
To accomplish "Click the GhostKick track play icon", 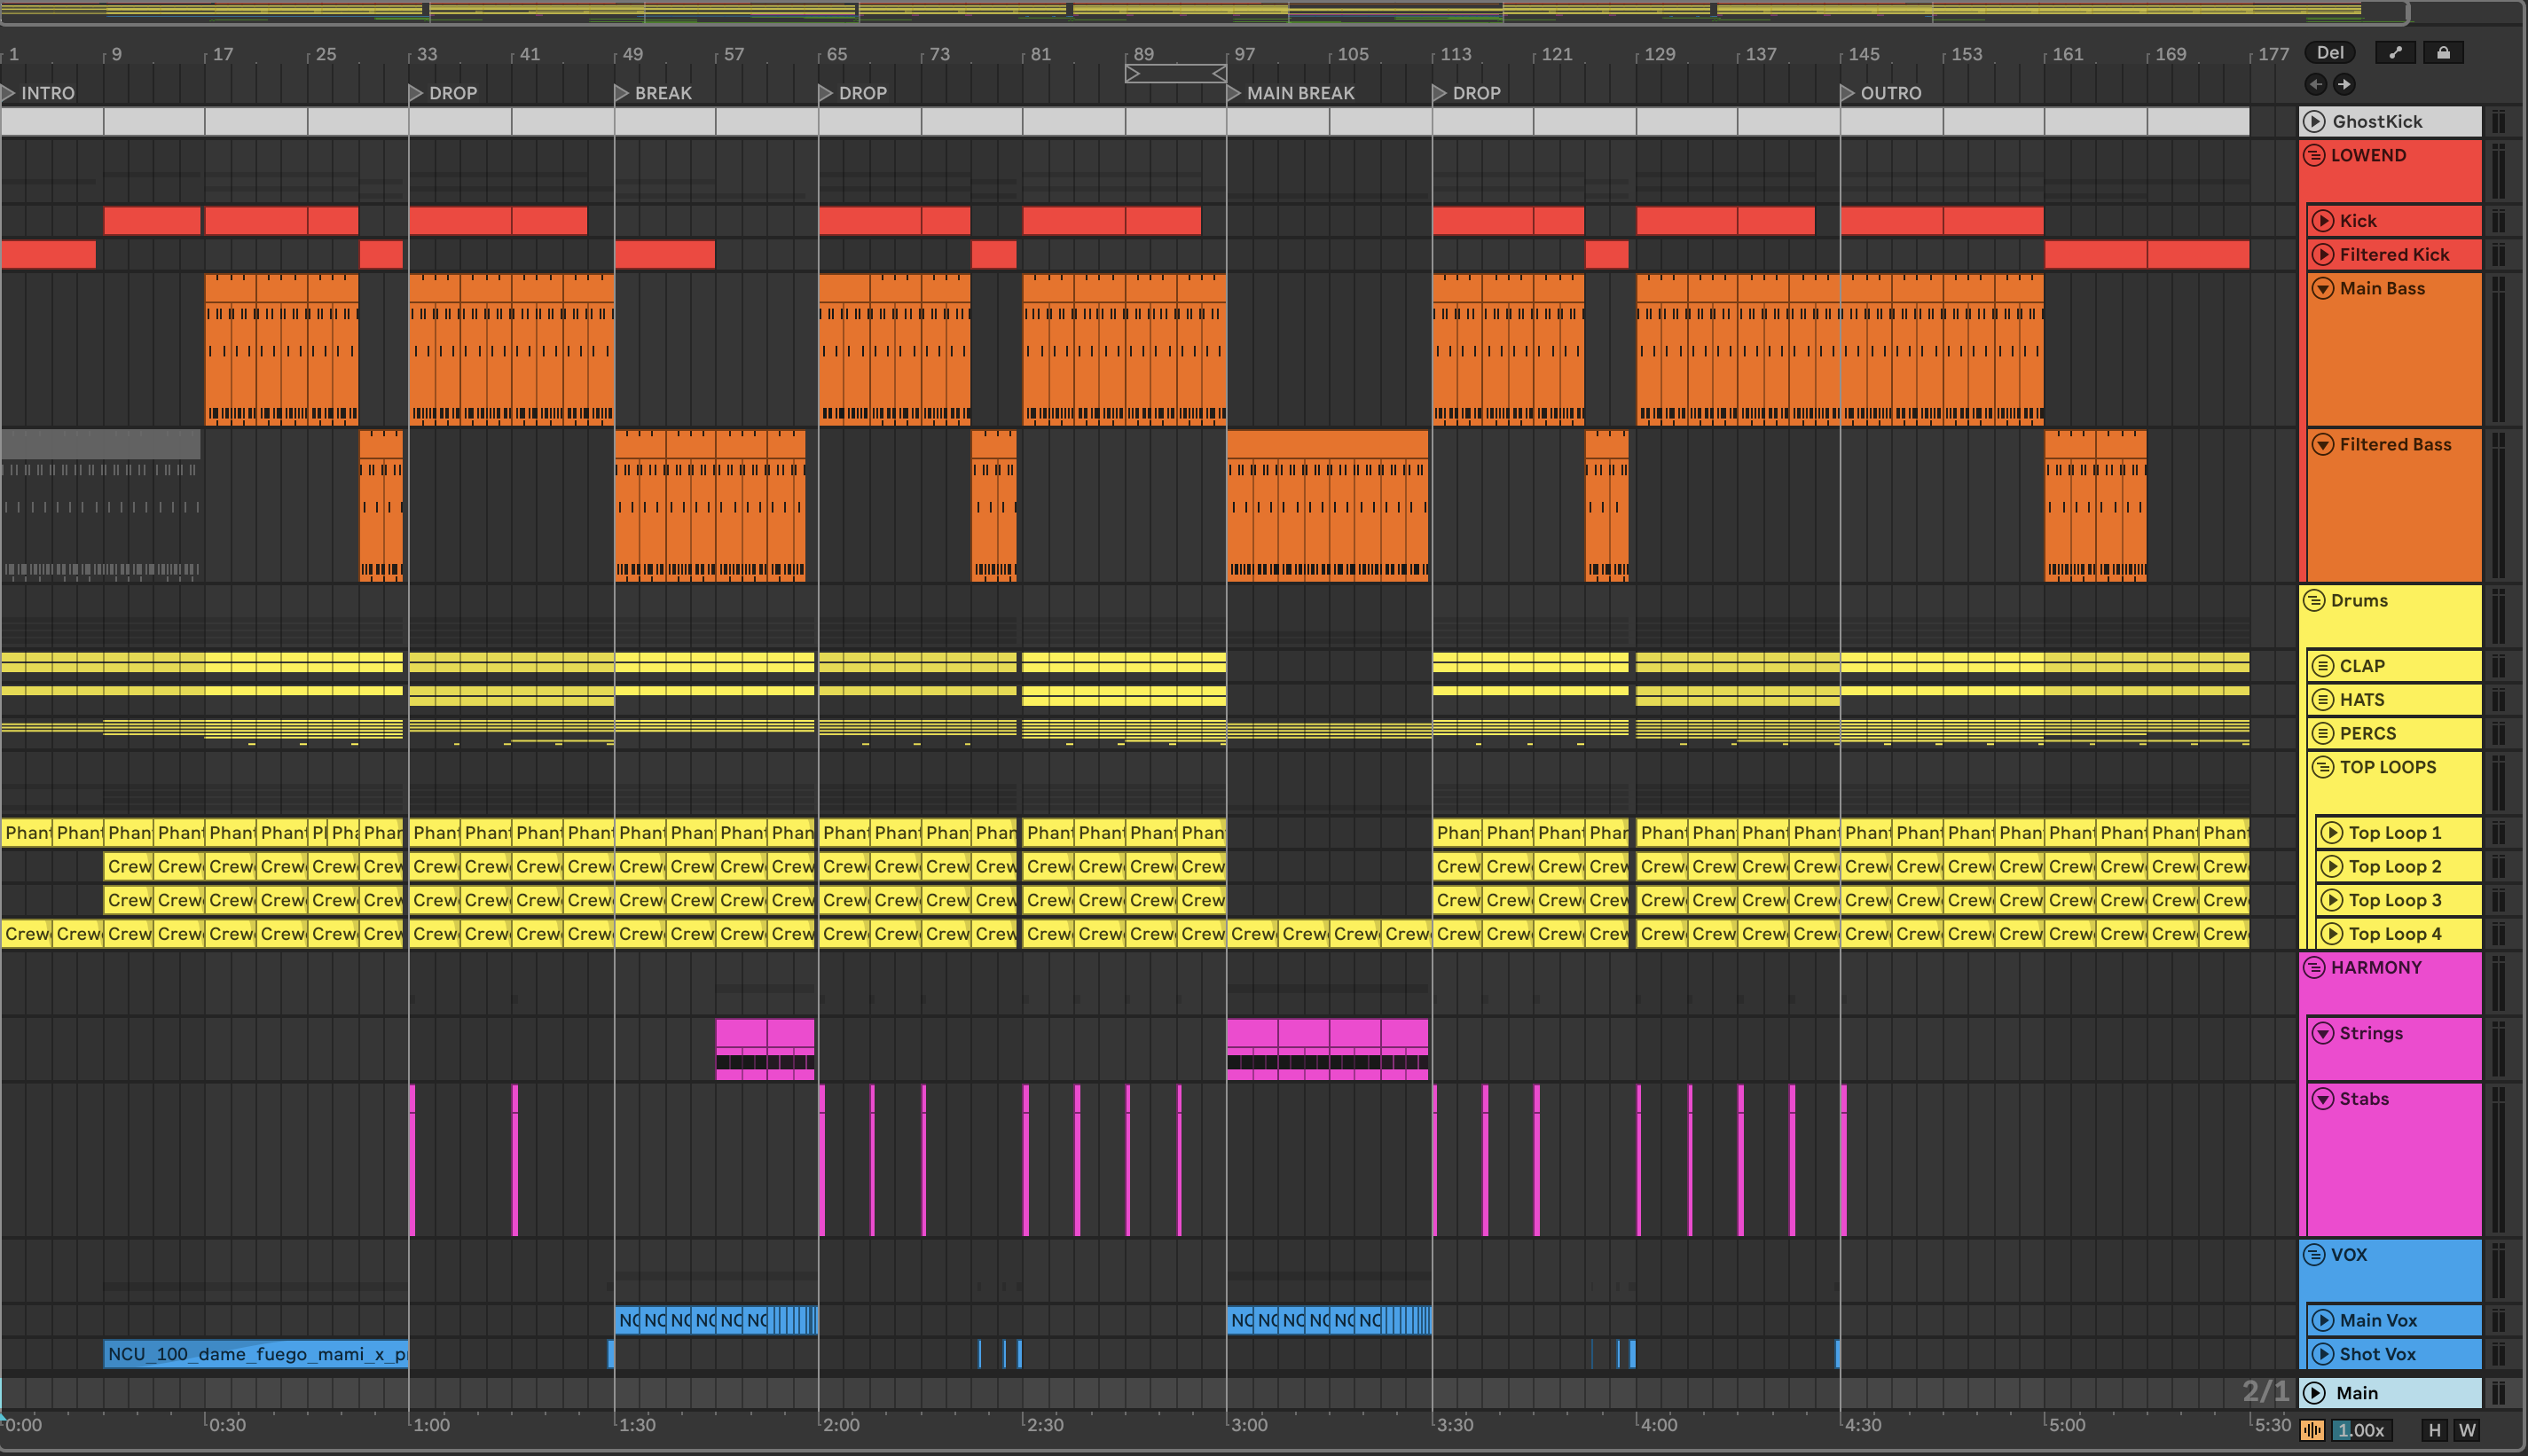I will (x=2314, y=122).
